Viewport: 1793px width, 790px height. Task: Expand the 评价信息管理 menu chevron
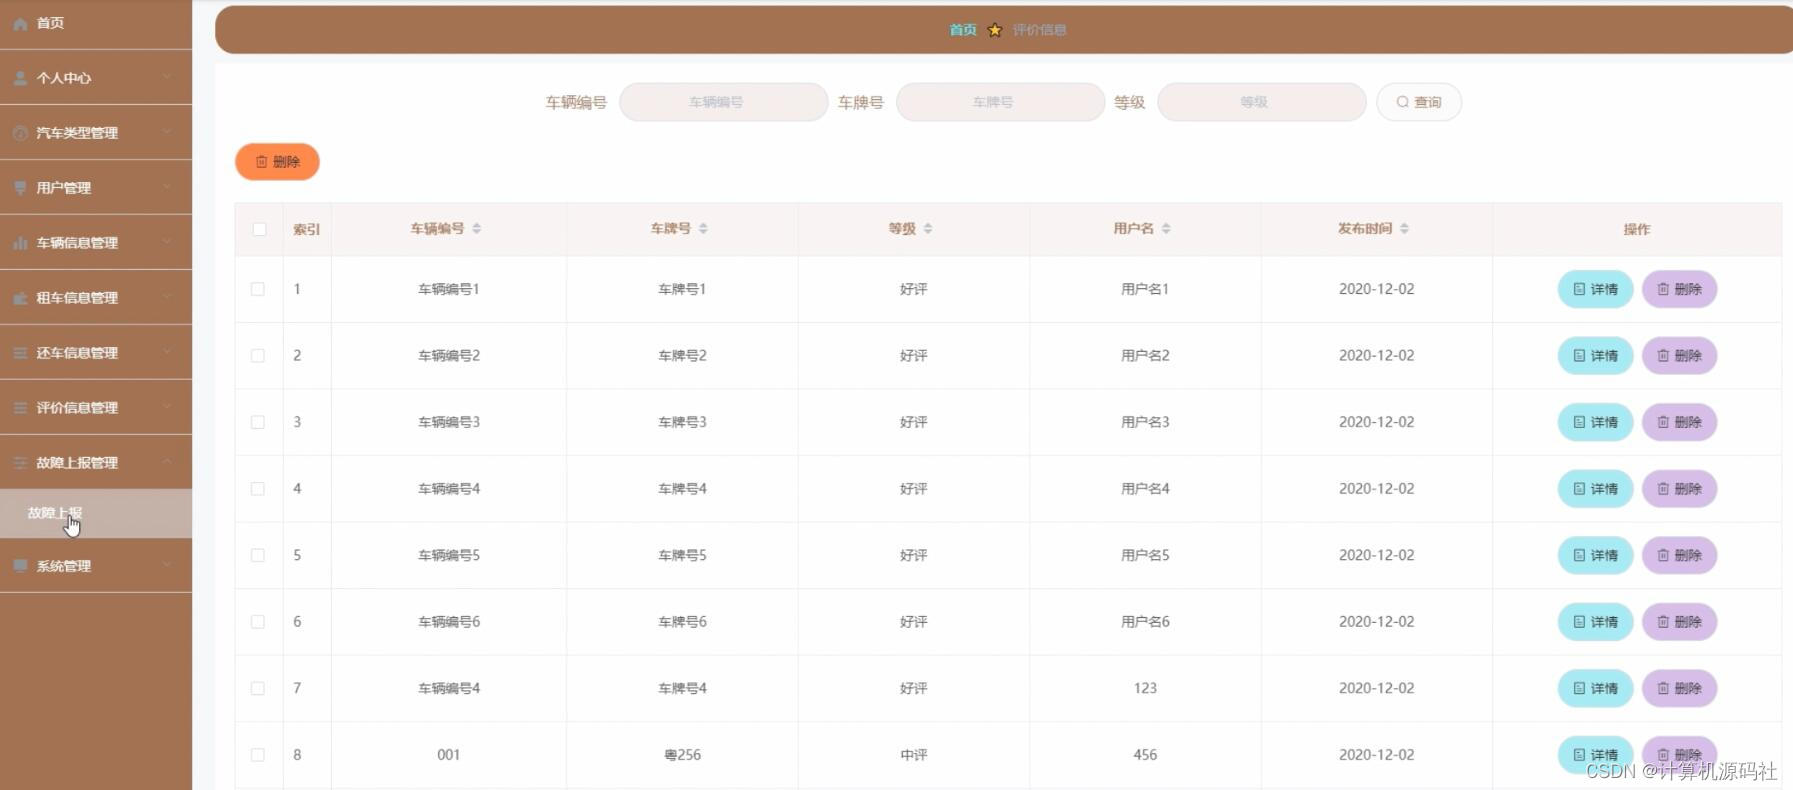click(167, 407)
